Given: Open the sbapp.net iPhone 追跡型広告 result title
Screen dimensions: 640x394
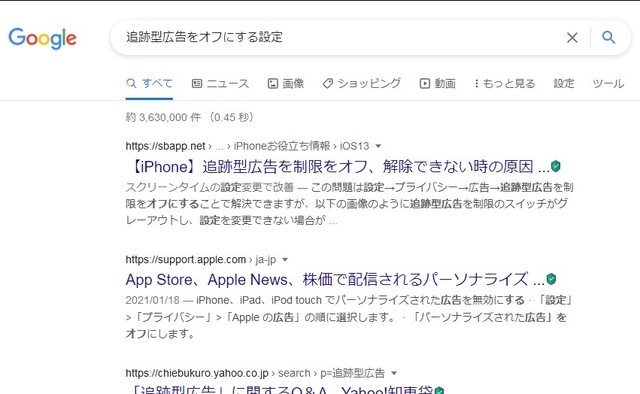Looking at the screenshot, I should coord(338,167).
